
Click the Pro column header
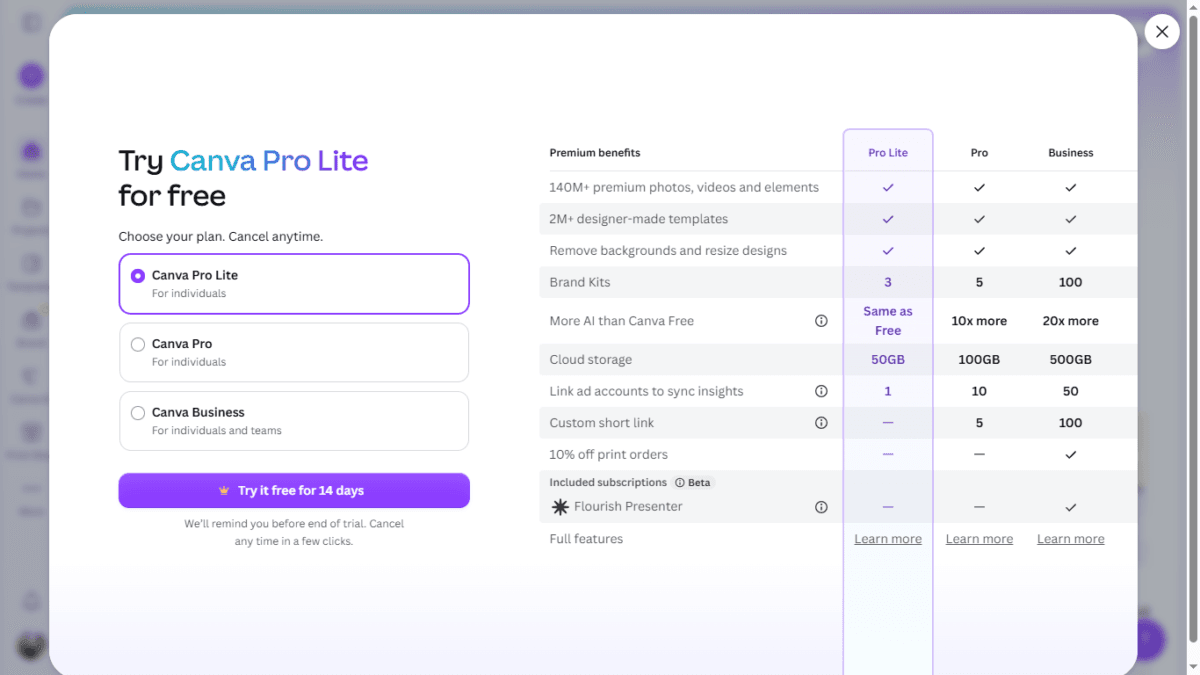click(x=979, y=153)
